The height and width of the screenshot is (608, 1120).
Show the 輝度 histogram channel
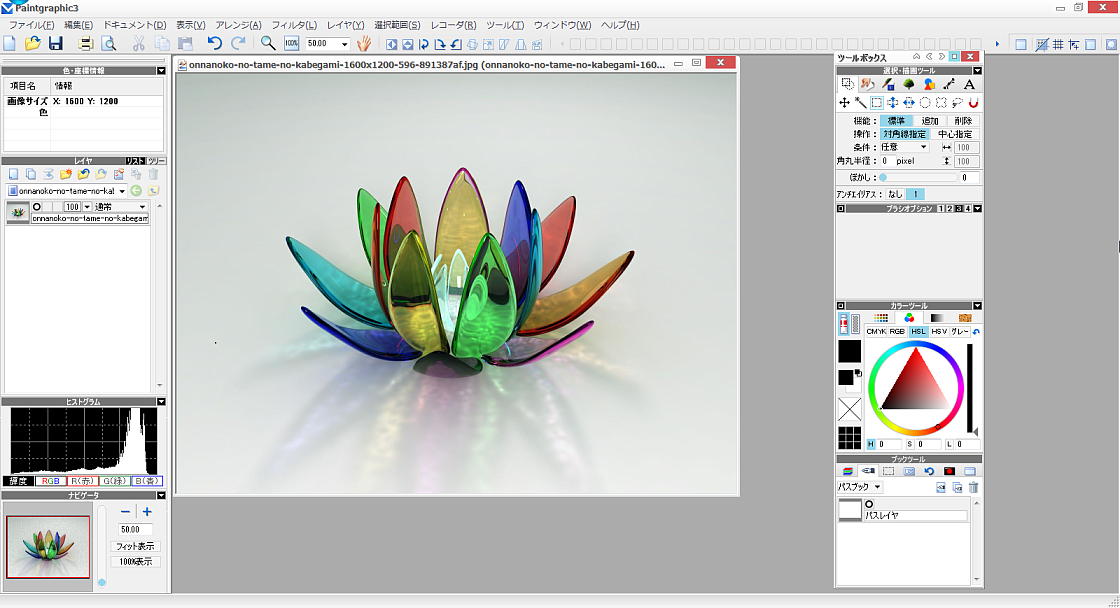[x=19, y=481]
